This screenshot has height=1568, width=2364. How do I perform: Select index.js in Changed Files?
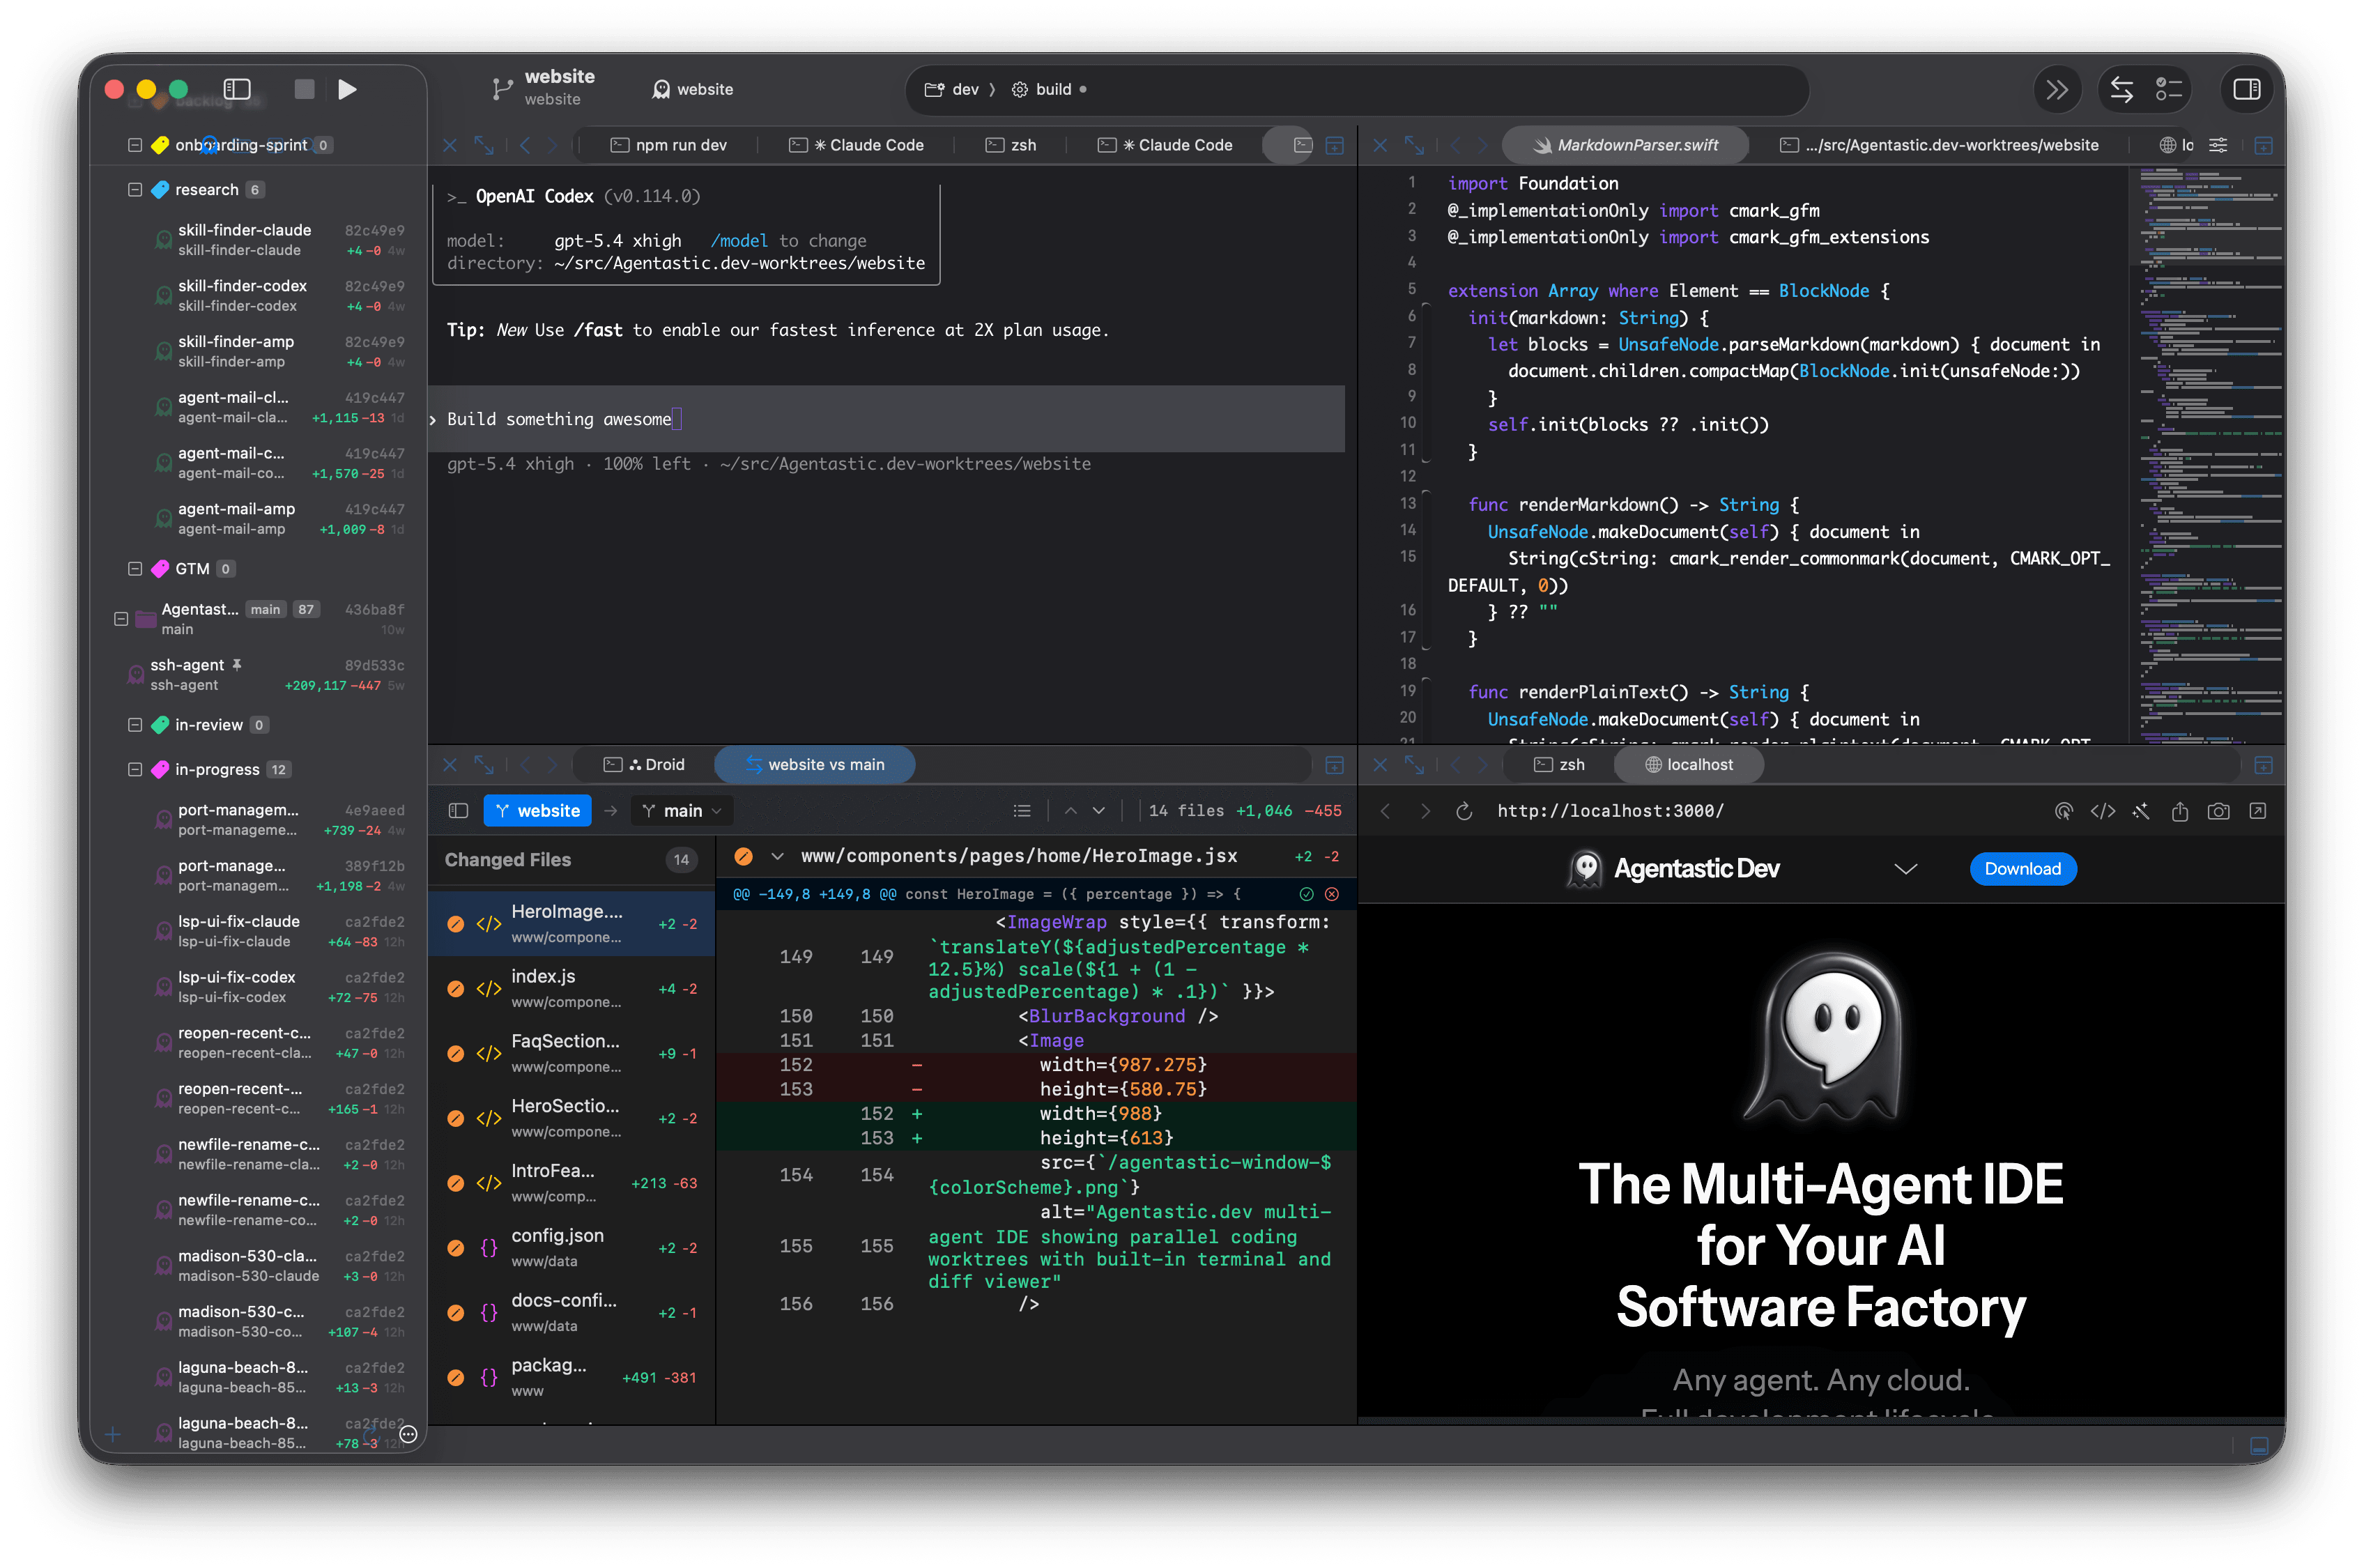pos(571,988)
